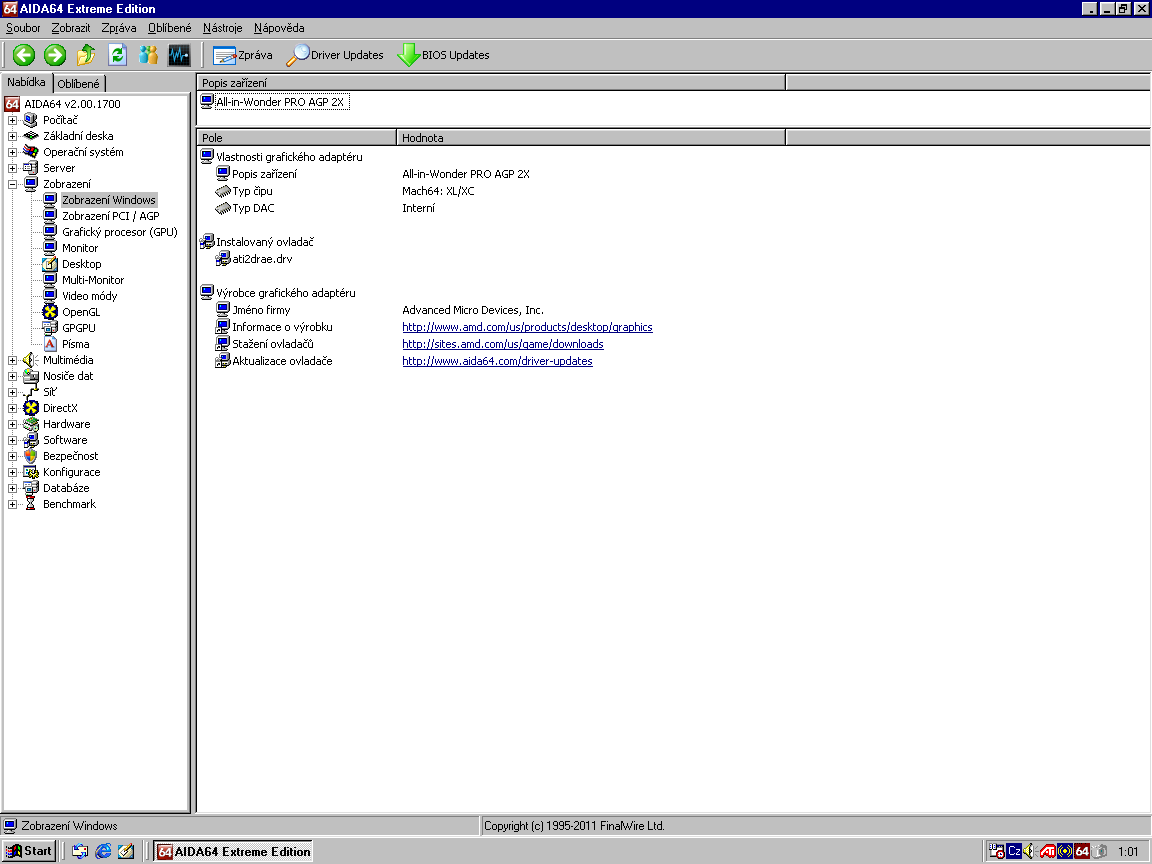Open the system monitor graph toolbar icon
The image size is (1152, 864).
tap(179, 55)
